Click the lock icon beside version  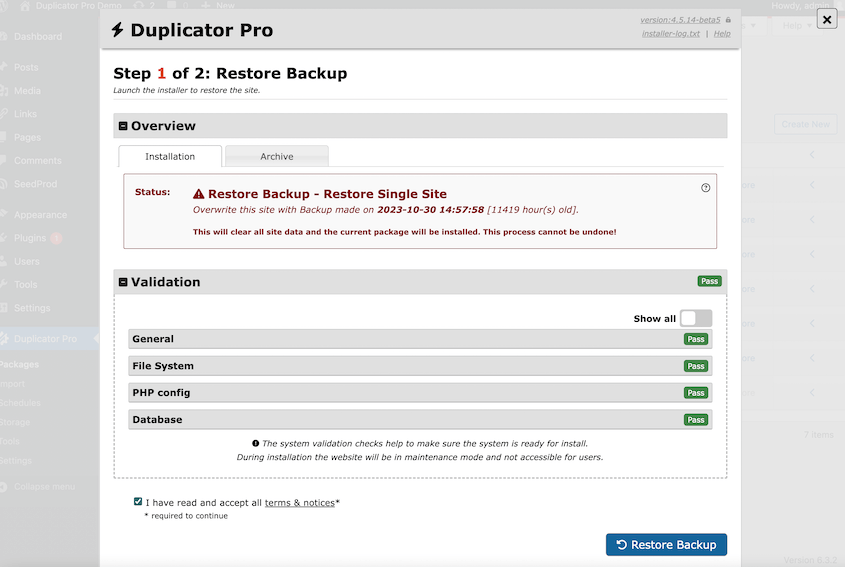click(728, 20)
